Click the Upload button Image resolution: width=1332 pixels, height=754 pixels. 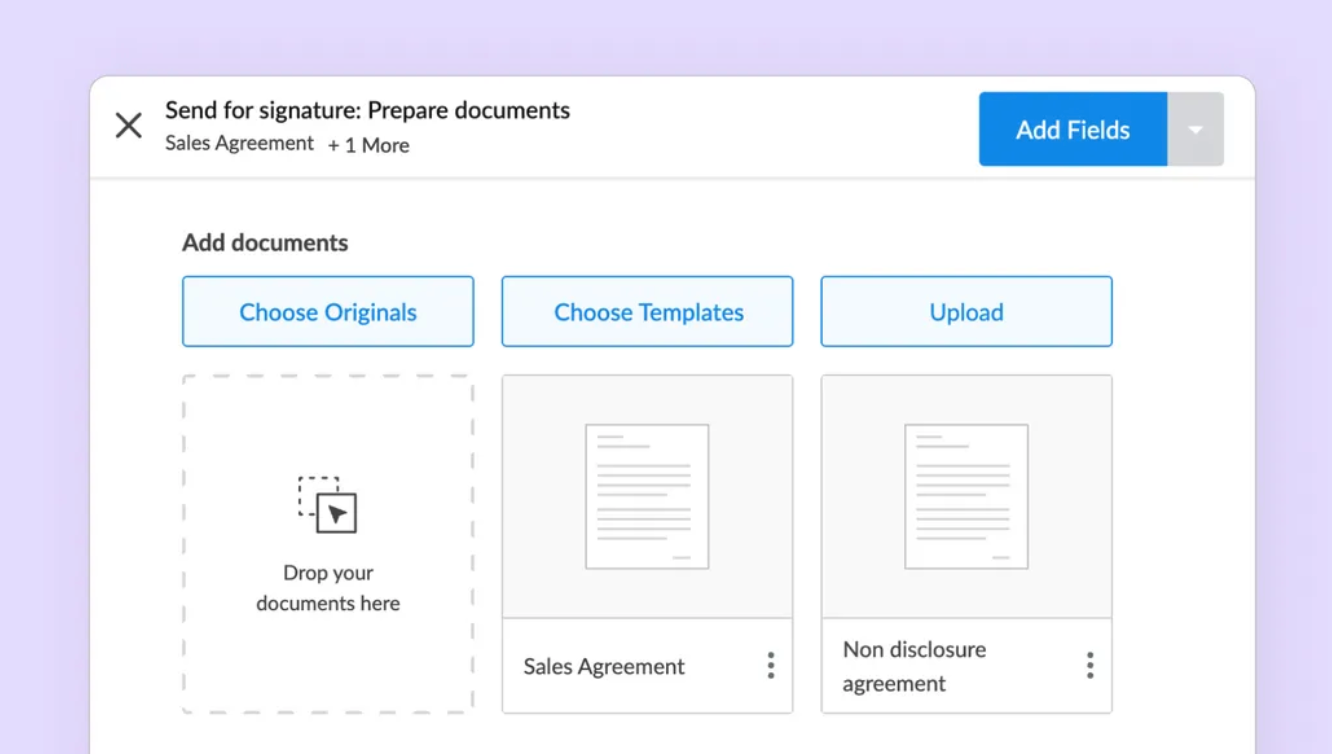(966, 311)
